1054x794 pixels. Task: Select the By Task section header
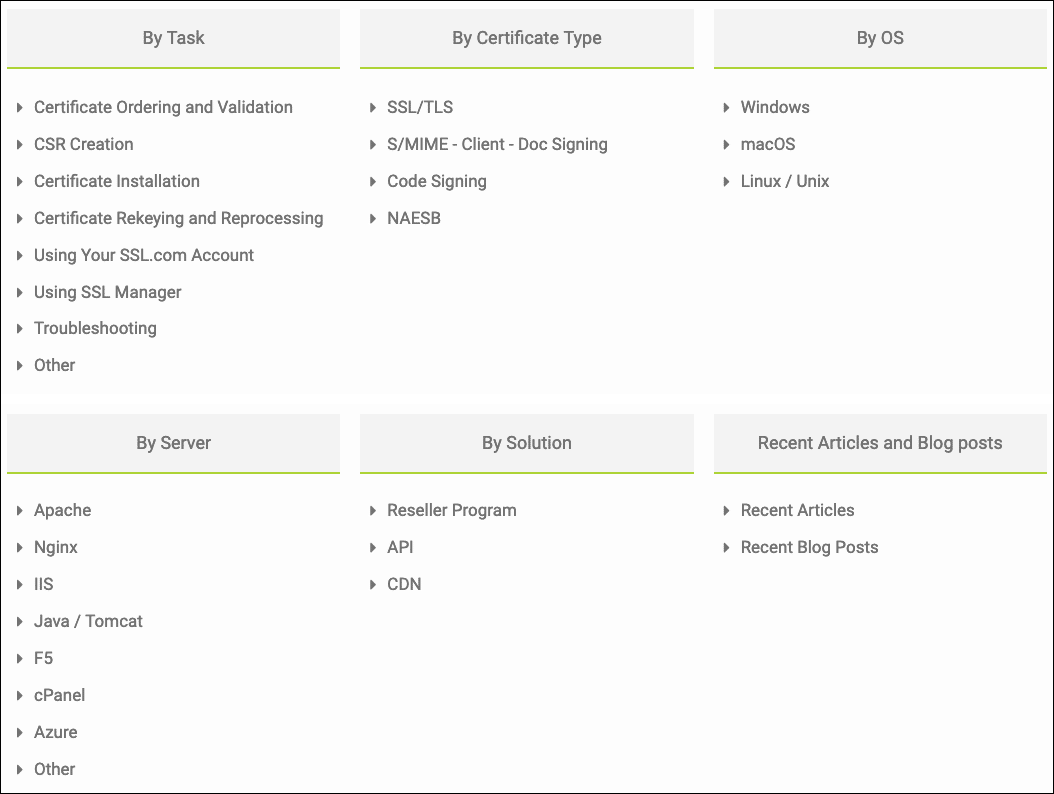pos(173,38)
